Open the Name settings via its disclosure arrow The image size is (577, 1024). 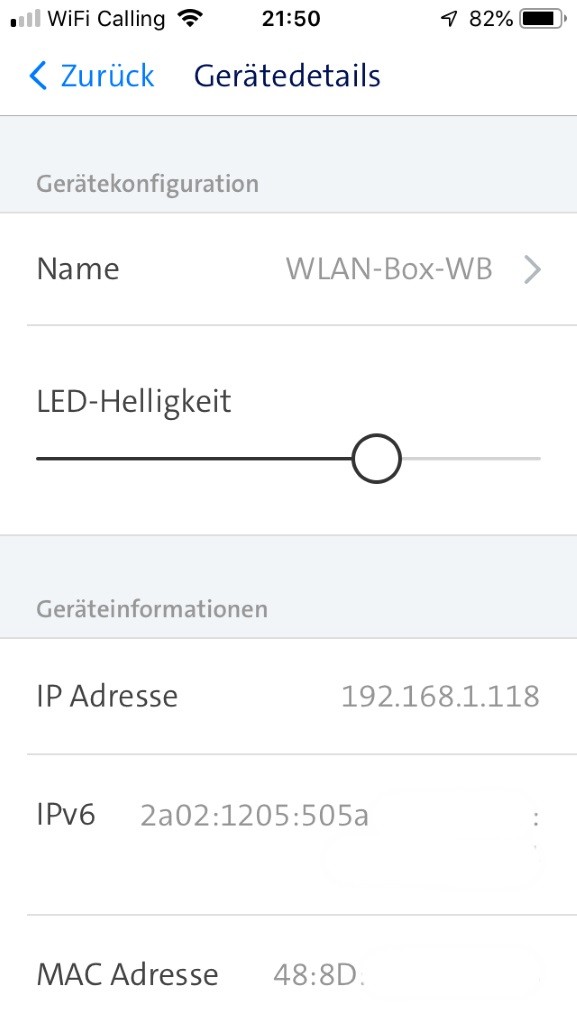coord(533,269)
